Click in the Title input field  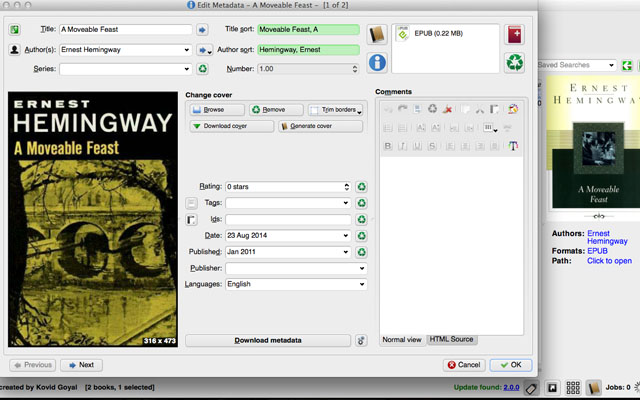(126, 29)
